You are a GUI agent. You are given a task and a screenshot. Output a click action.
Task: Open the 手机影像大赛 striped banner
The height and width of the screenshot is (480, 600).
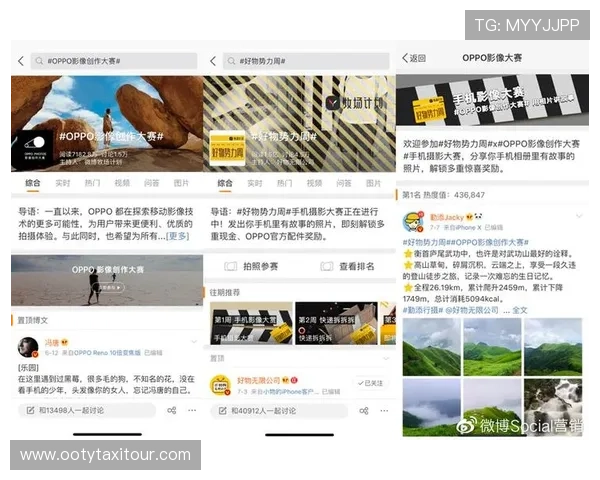coord(492,100)
